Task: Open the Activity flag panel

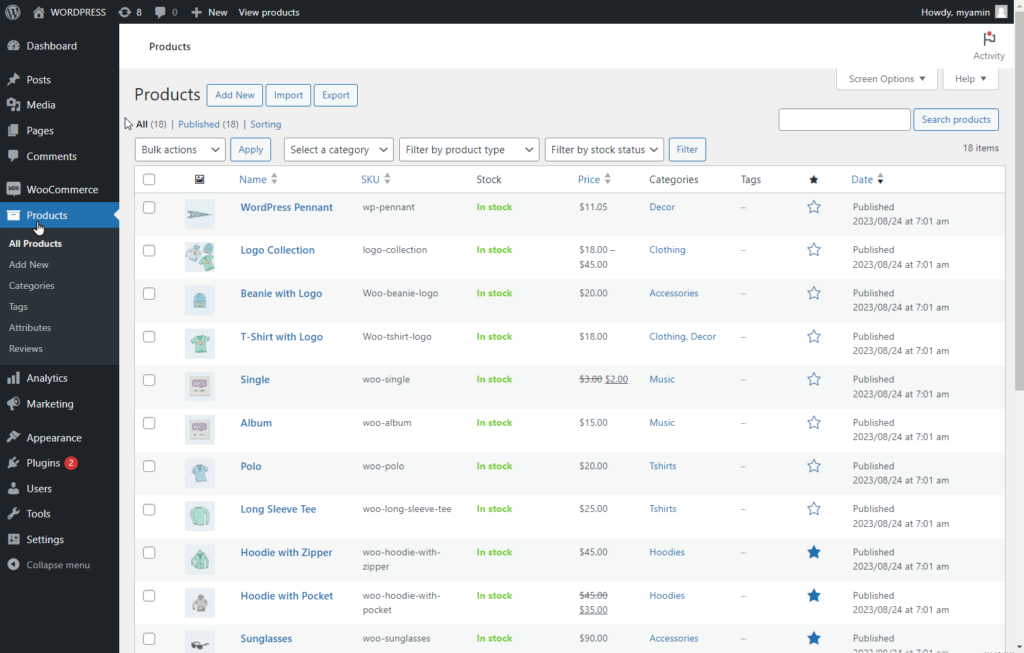Action: pos(989,46)
